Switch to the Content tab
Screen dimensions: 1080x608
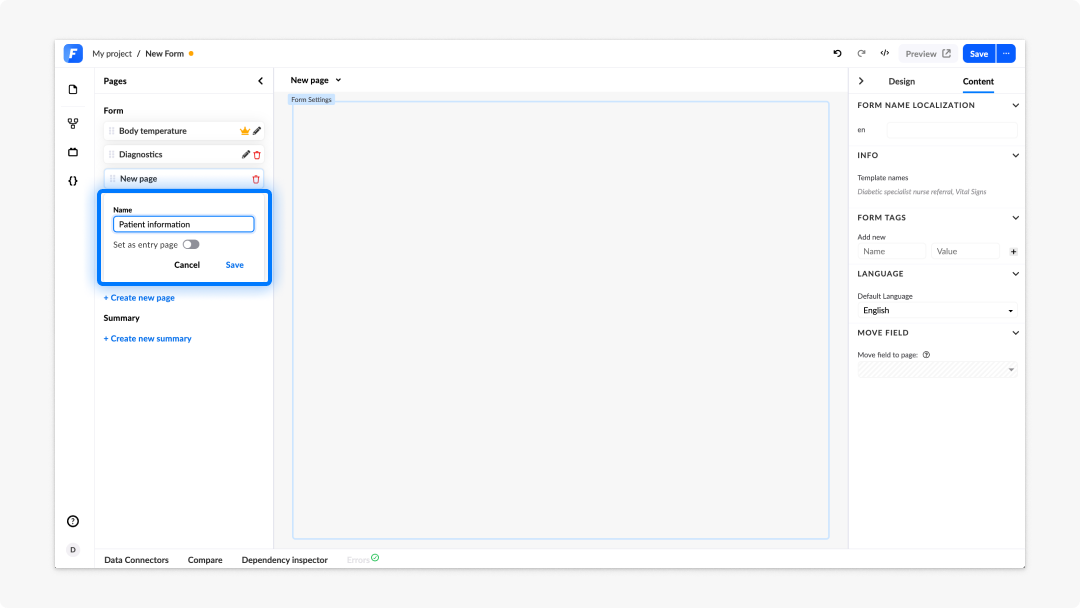[x=978, y=81]
